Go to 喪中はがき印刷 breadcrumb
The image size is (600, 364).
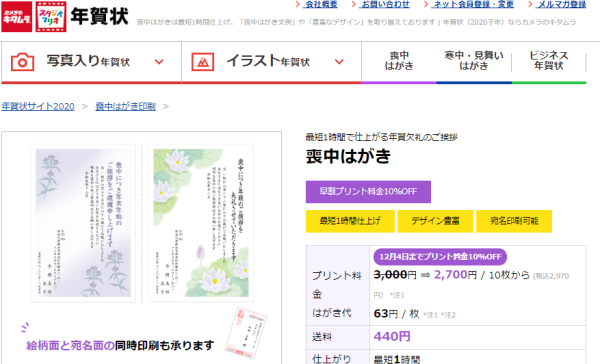point(126,106)
